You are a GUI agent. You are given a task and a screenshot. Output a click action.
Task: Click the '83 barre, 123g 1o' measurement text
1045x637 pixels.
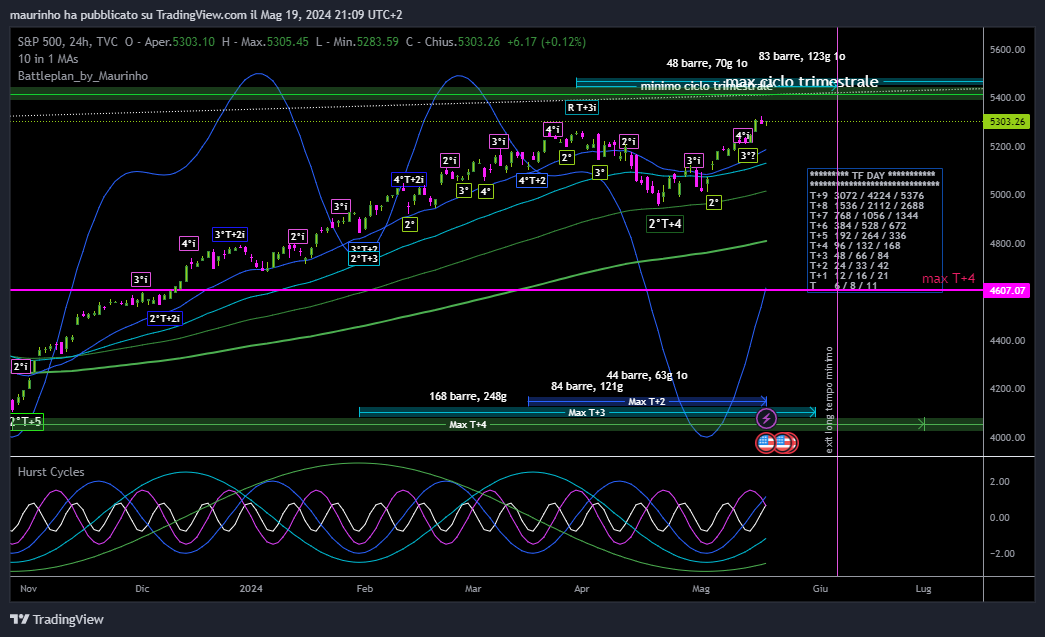802,57
